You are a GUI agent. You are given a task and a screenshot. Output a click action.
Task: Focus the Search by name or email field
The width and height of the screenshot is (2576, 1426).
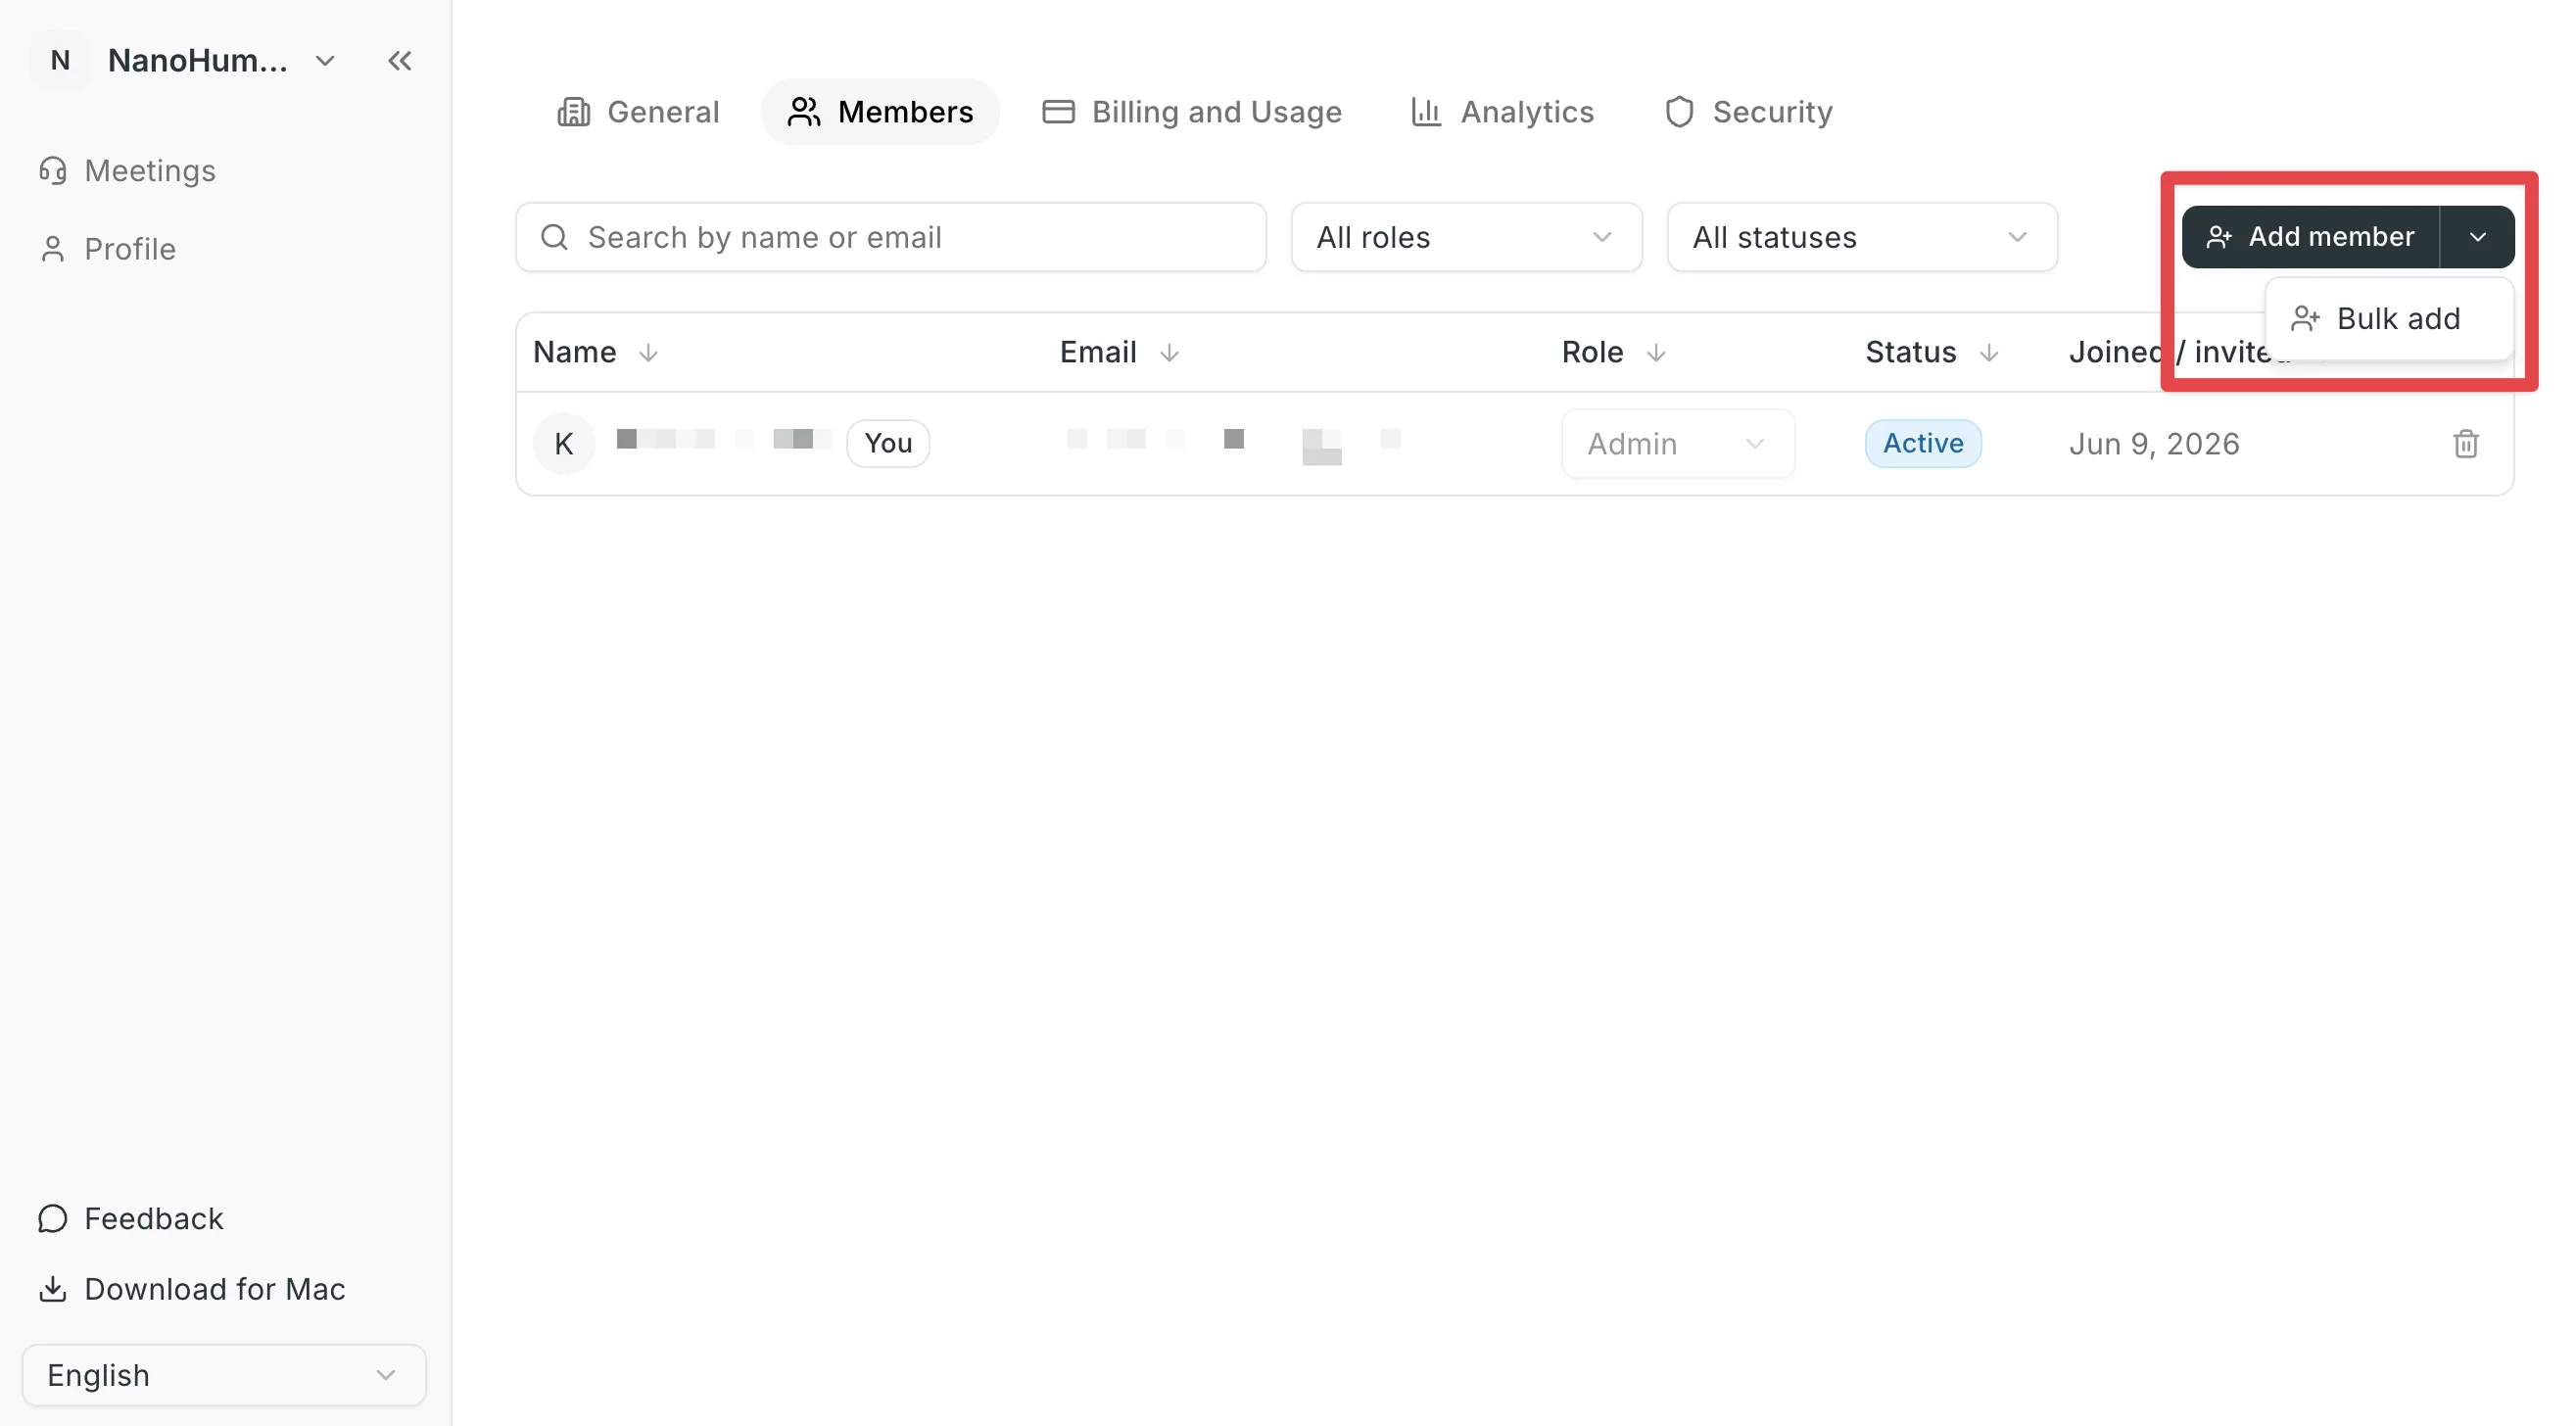[x=891, y=237]
